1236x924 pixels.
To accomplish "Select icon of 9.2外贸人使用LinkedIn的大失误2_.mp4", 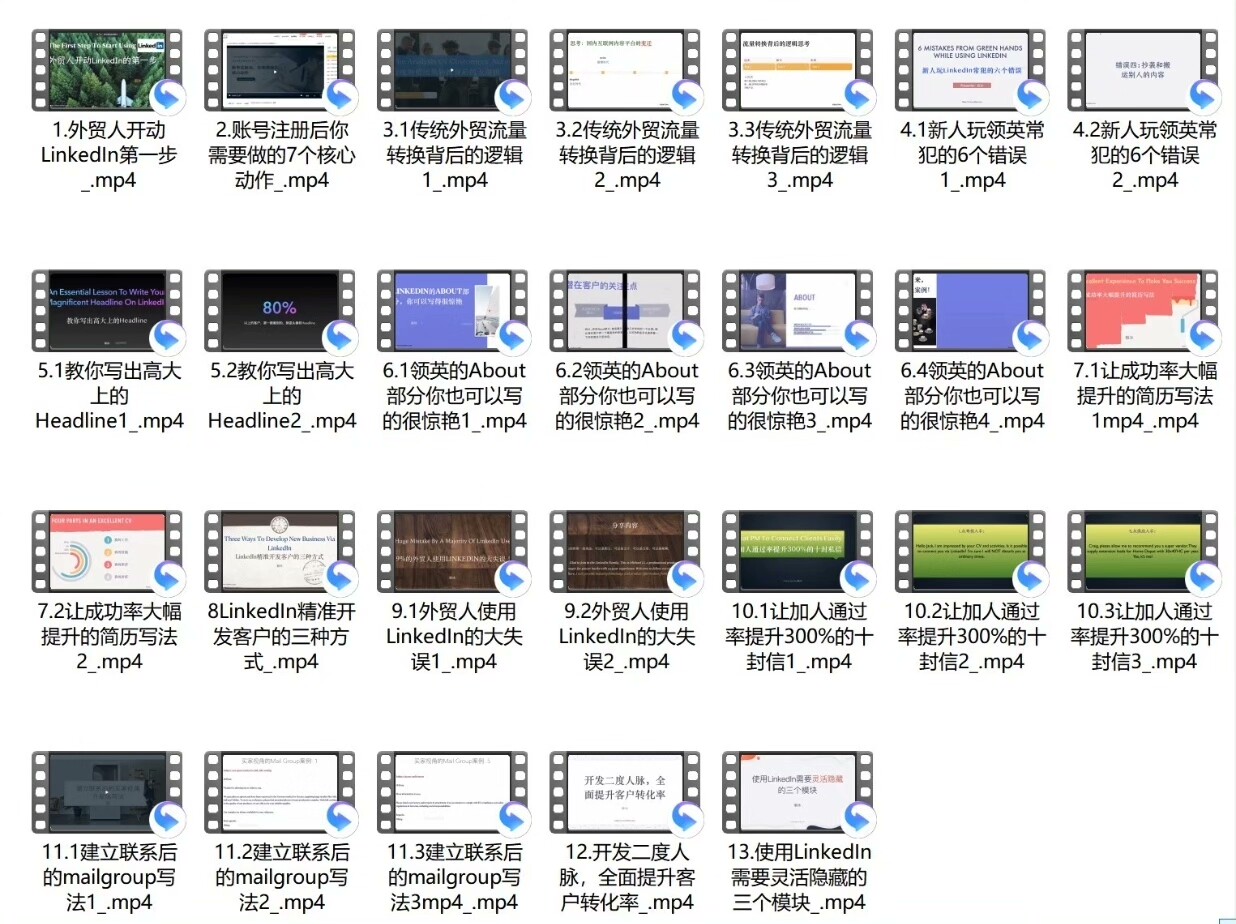I will pyautogui.click(x=626, y=551).
